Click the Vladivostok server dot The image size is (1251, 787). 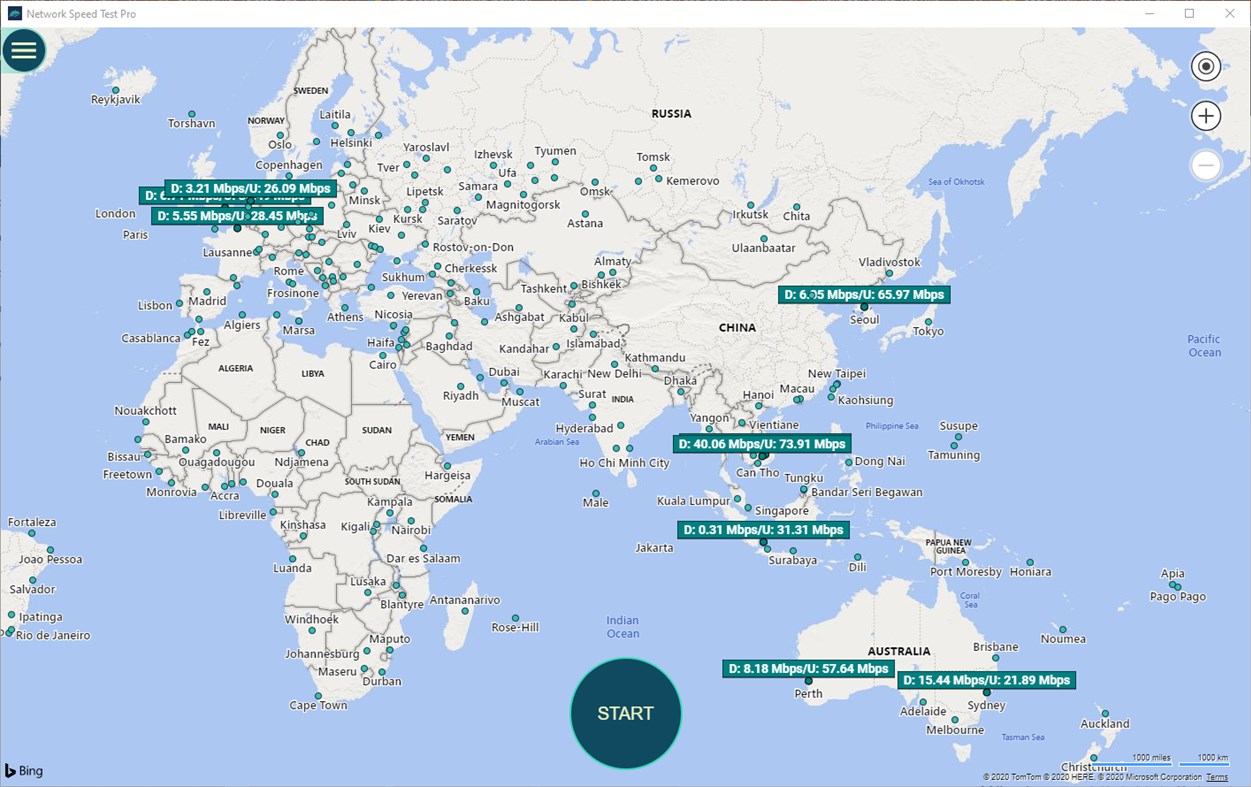click(x=888, y=273)
